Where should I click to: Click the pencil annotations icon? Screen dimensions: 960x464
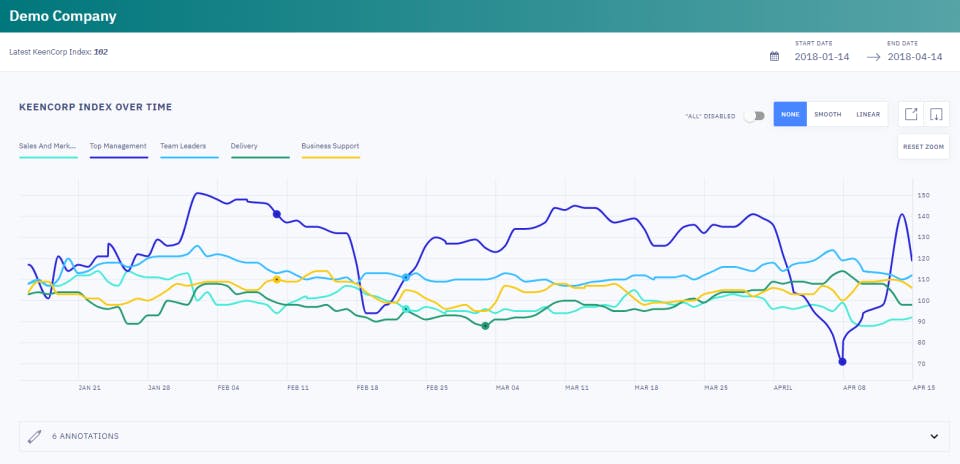point(35,436)
